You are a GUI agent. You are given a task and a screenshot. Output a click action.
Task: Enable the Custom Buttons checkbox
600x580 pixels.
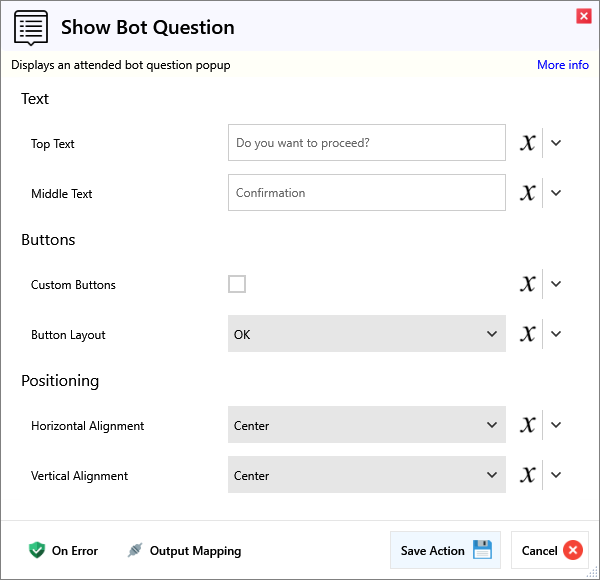pyautogui.click(x=237, y=284)
